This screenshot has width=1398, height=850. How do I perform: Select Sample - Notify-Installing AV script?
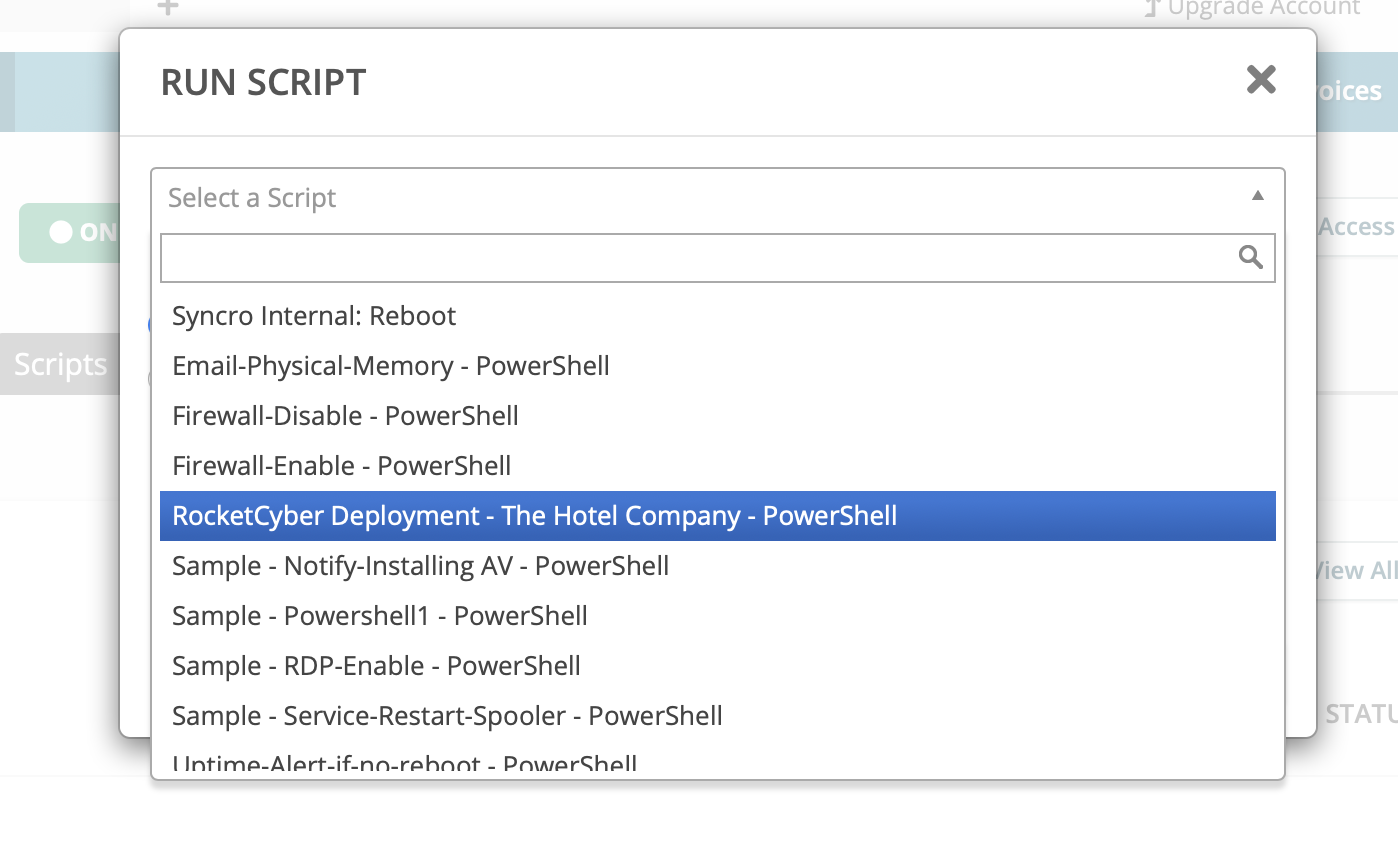[717, 566]
